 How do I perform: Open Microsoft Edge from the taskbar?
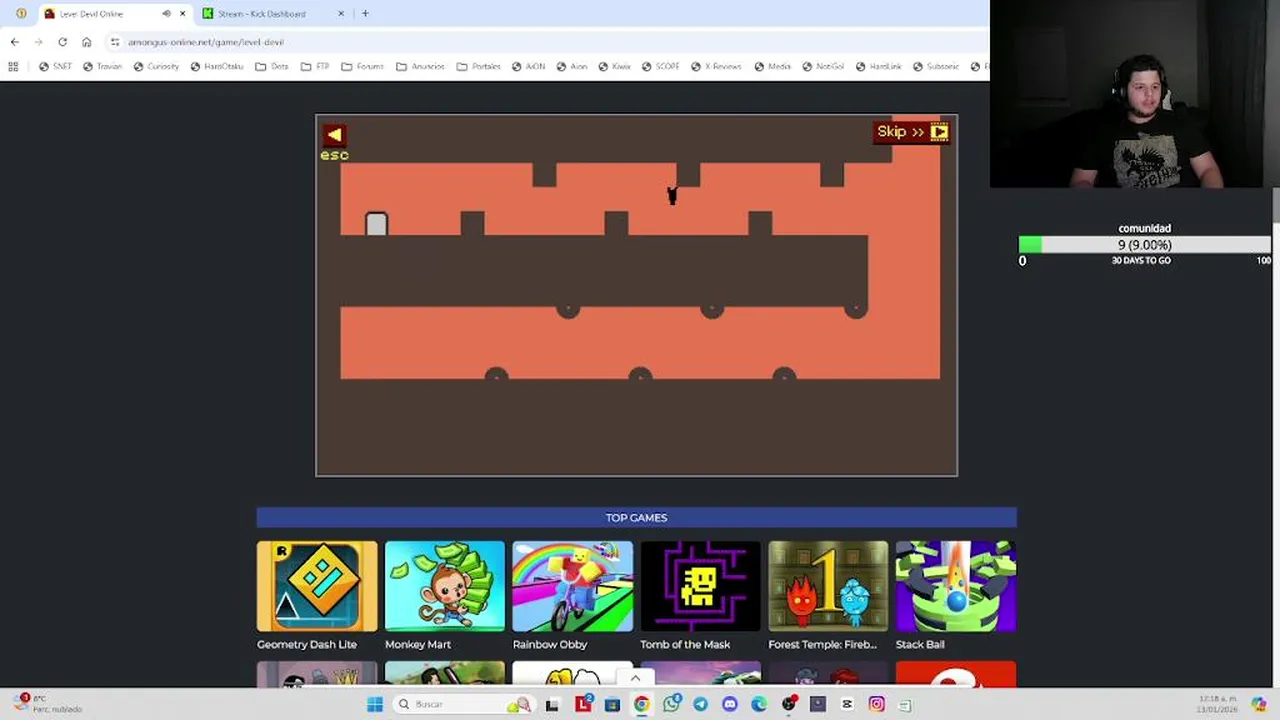[x=759, y=704]
